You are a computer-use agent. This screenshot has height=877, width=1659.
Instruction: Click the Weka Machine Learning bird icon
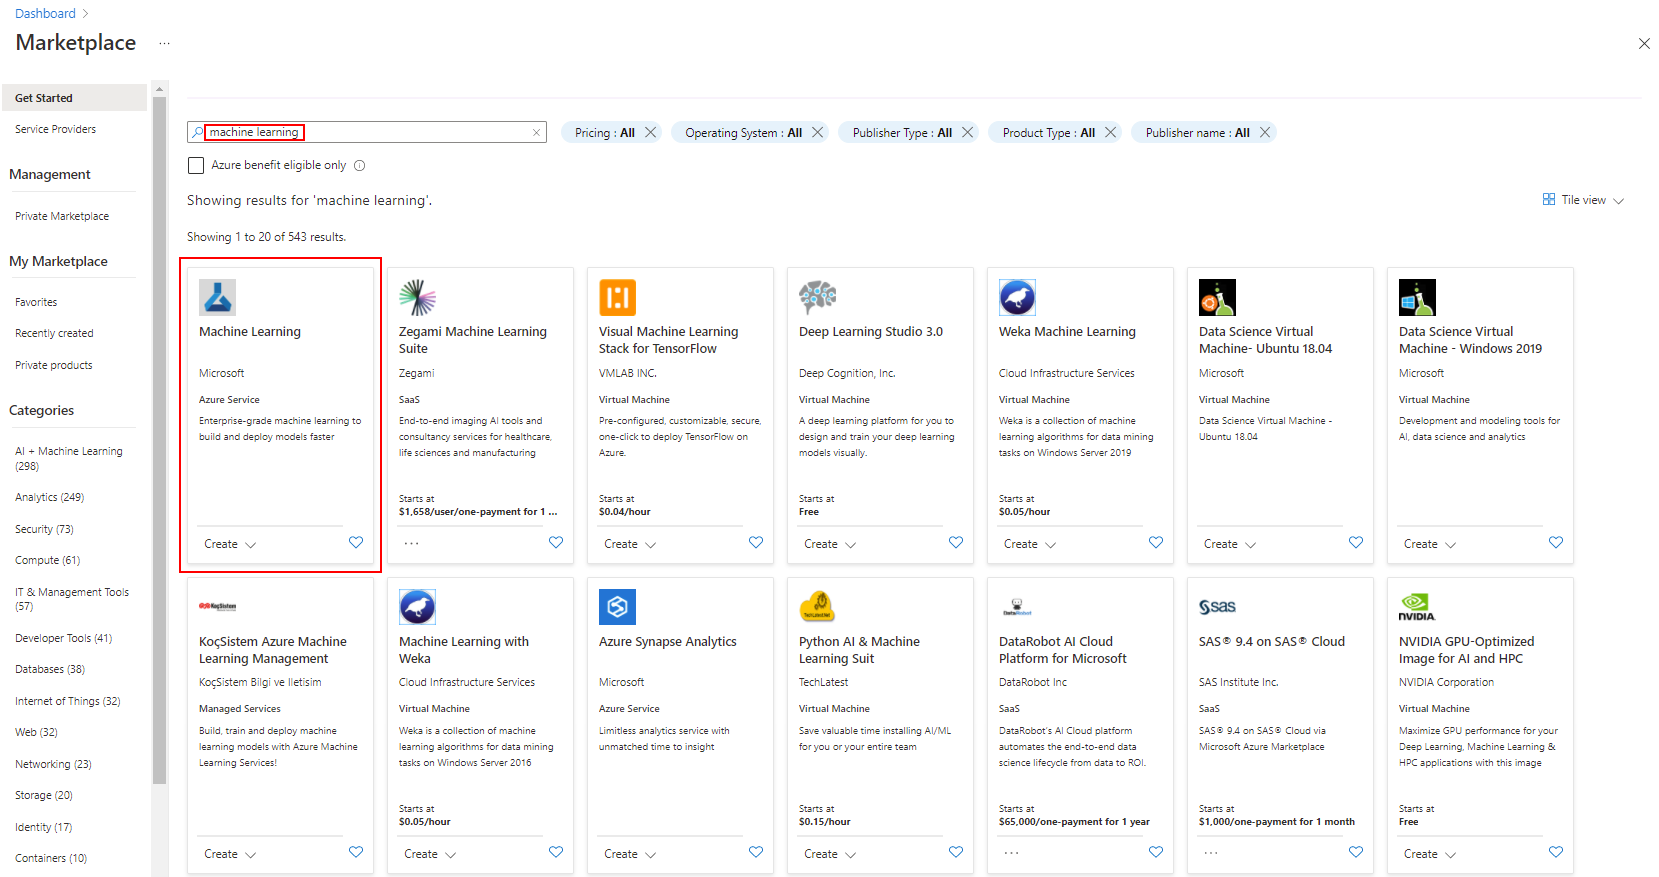click(x=1017, y=297)
